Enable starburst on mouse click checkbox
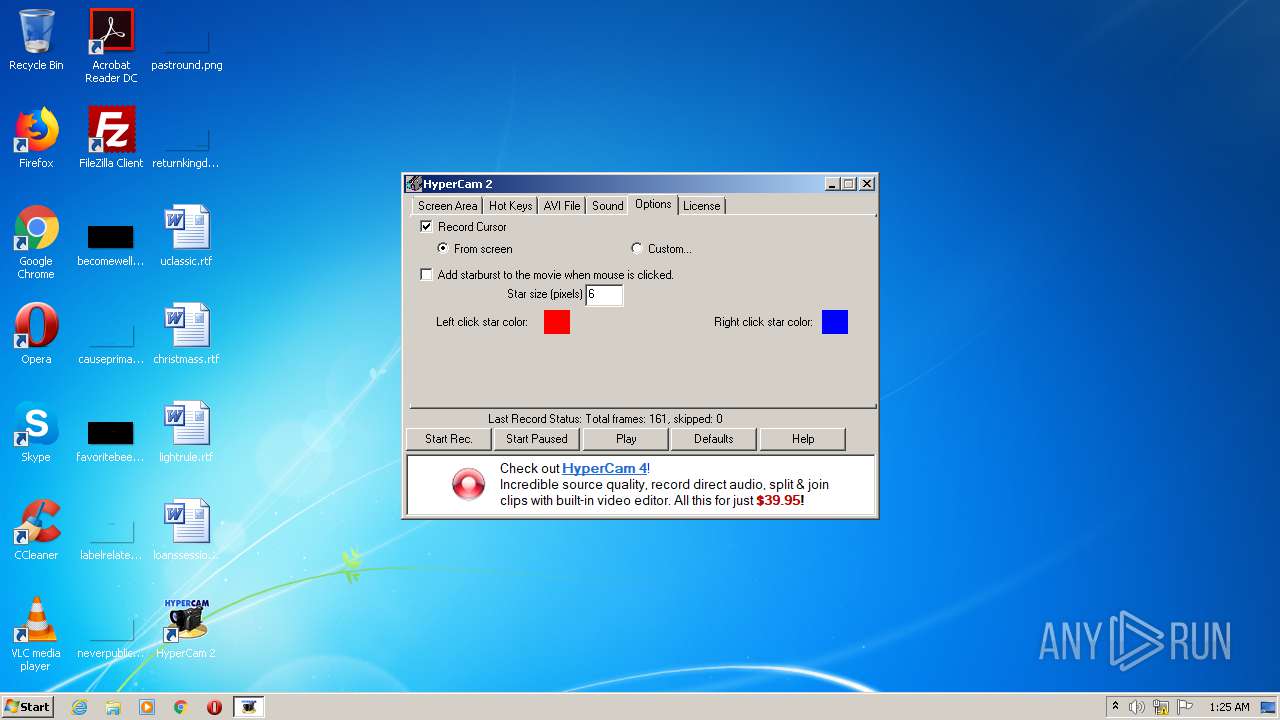The height and width of the screenshot is (720, 1280). pyautogui.click(x=427, y=274)
